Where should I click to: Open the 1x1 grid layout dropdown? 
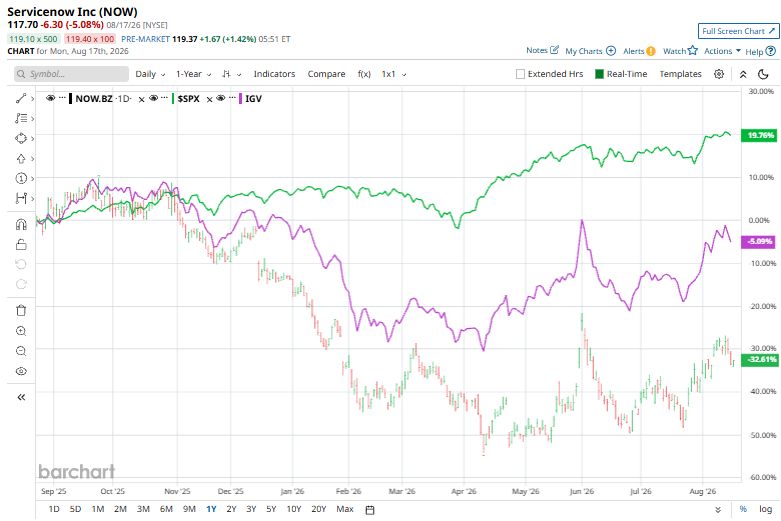point(394,74)
